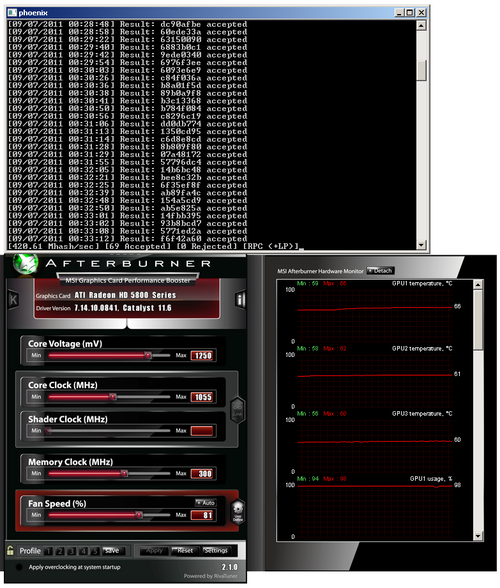
Task: Click the phoenix window title icon
Action: 12,12
